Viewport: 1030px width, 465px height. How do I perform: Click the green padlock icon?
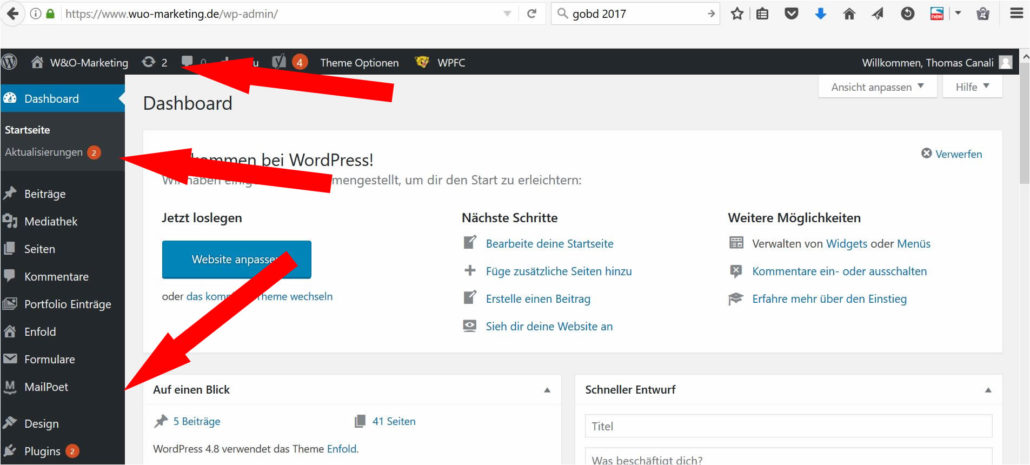[50, 14]
